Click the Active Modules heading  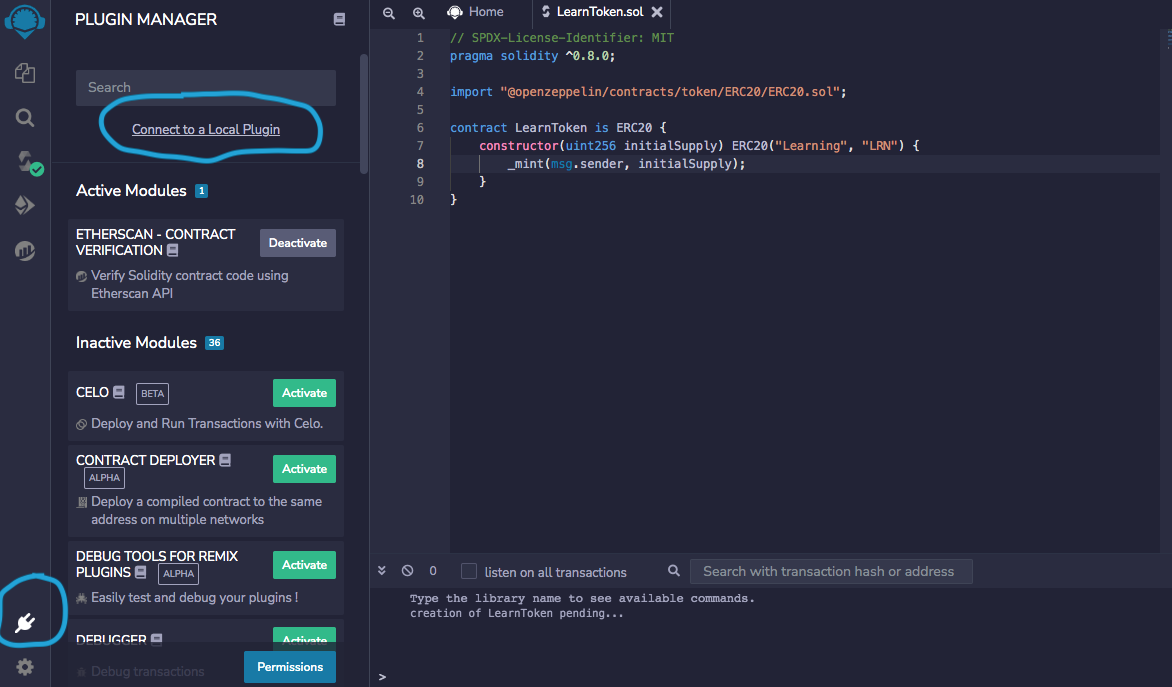tap(131, 191)
